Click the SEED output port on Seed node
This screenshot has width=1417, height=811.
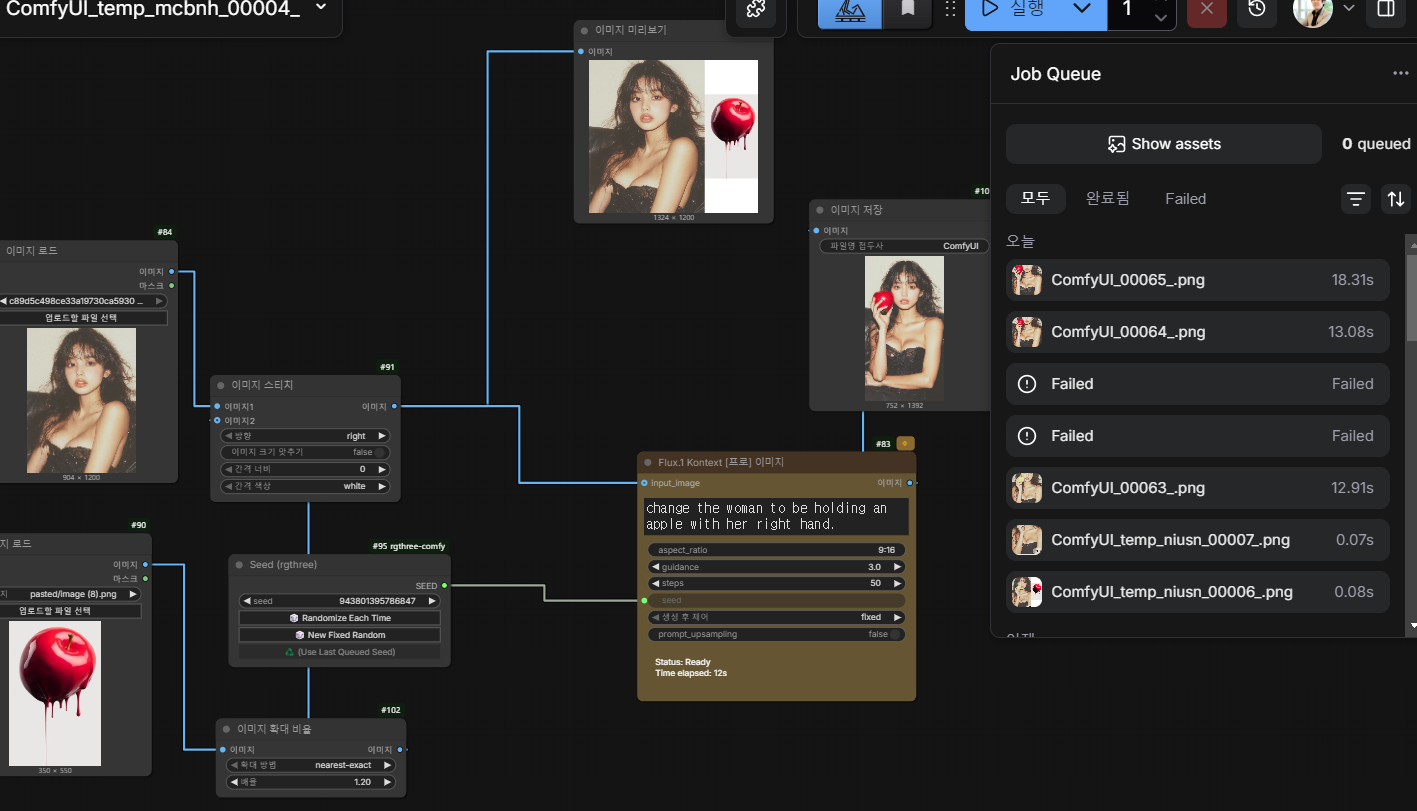[x=444, y=586]
